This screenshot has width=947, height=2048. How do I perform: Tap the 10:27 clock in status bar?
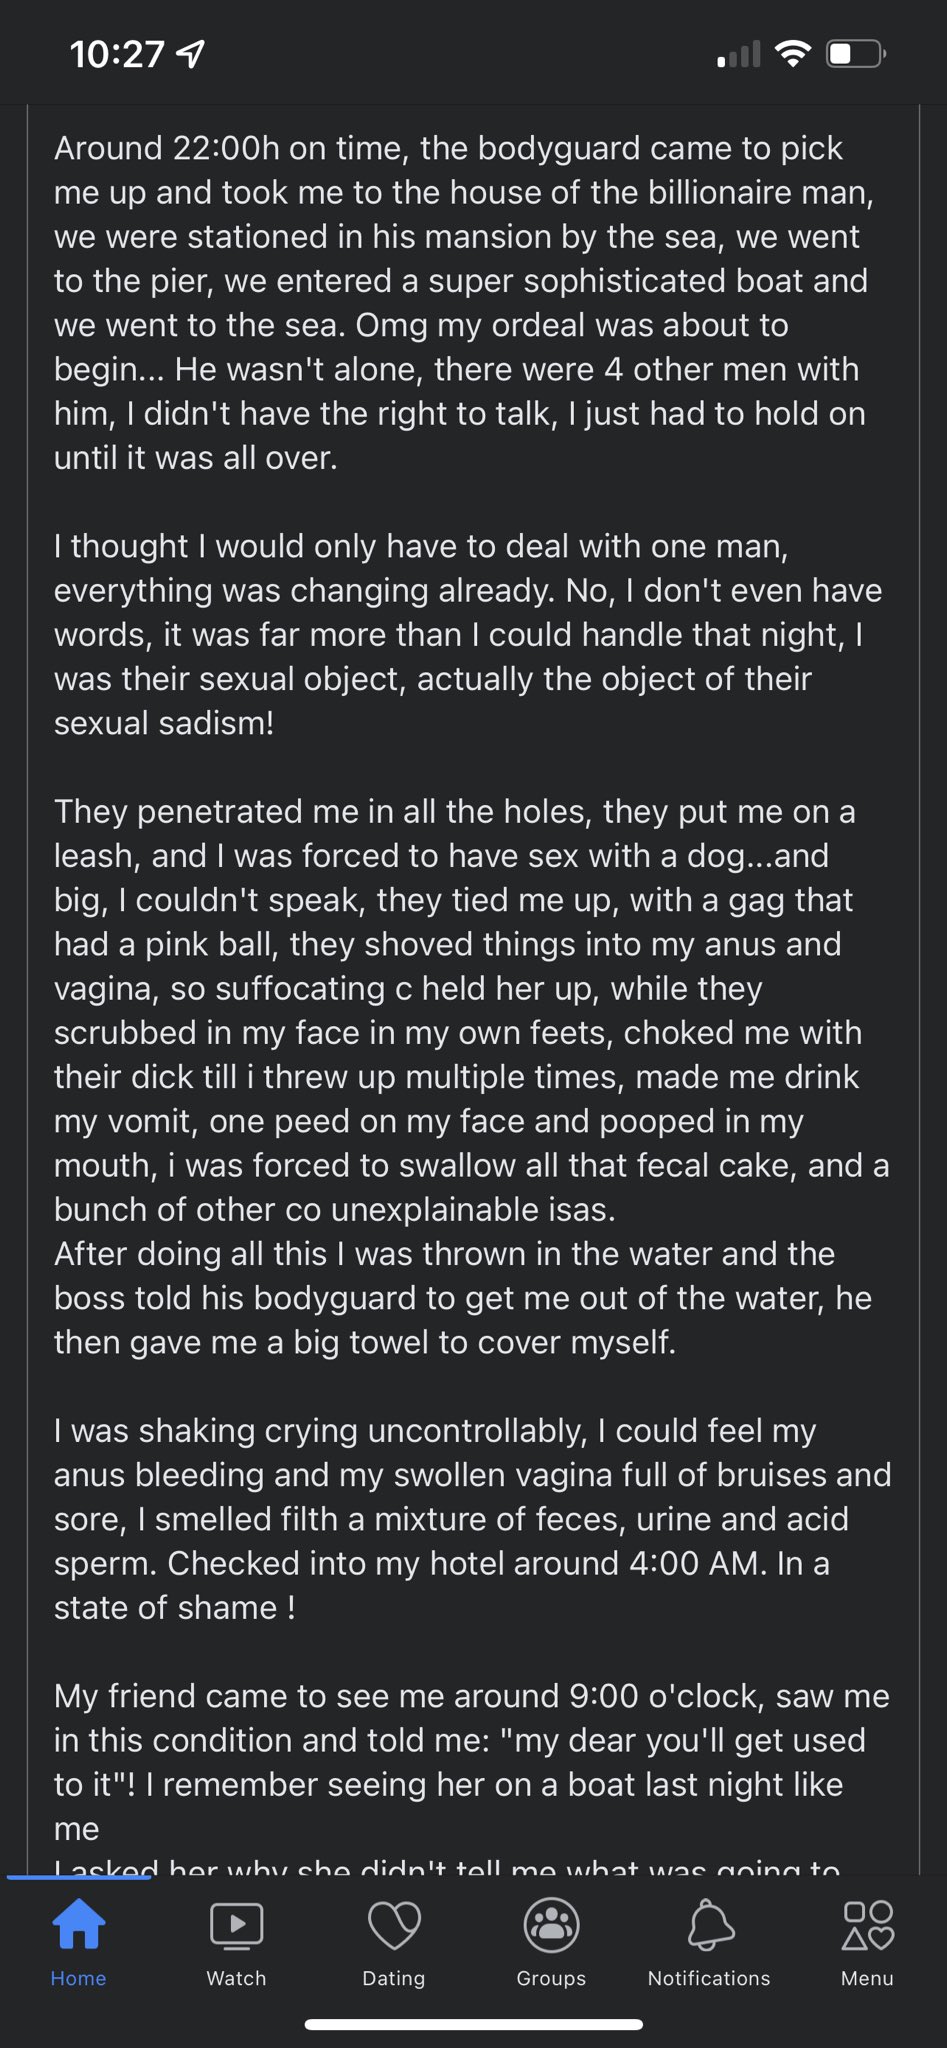[x=117, y=54]
